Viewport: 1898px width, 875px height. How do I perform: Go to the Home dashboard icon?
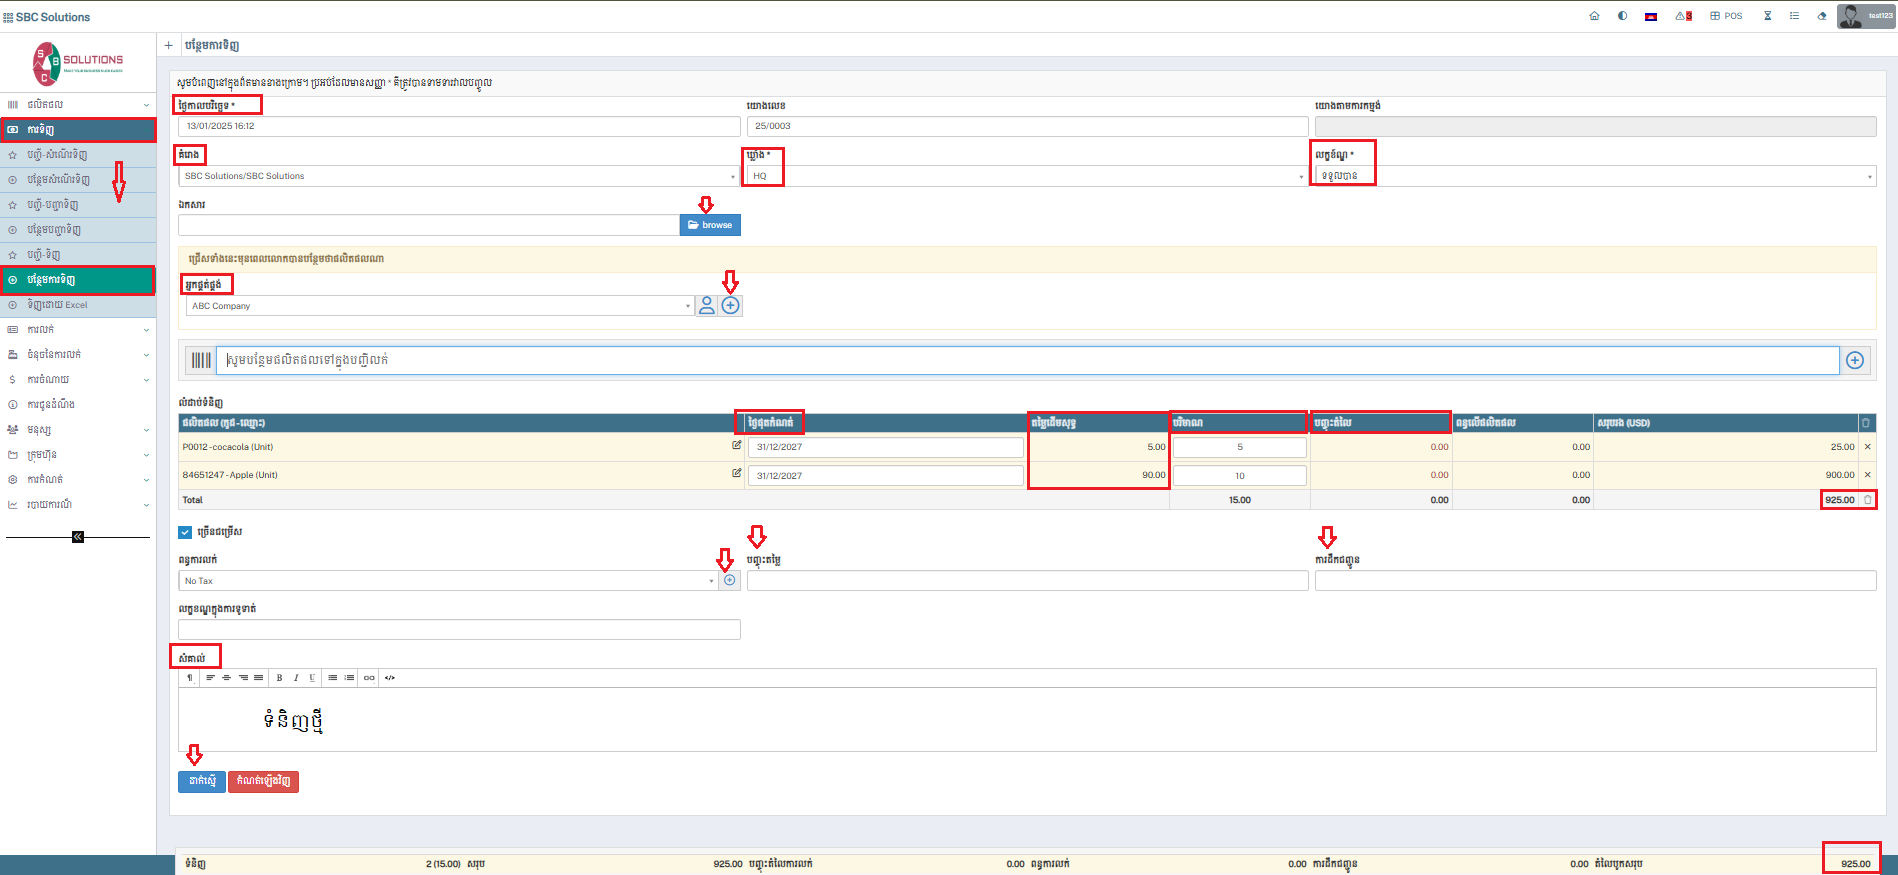(x=1594, y=16)
